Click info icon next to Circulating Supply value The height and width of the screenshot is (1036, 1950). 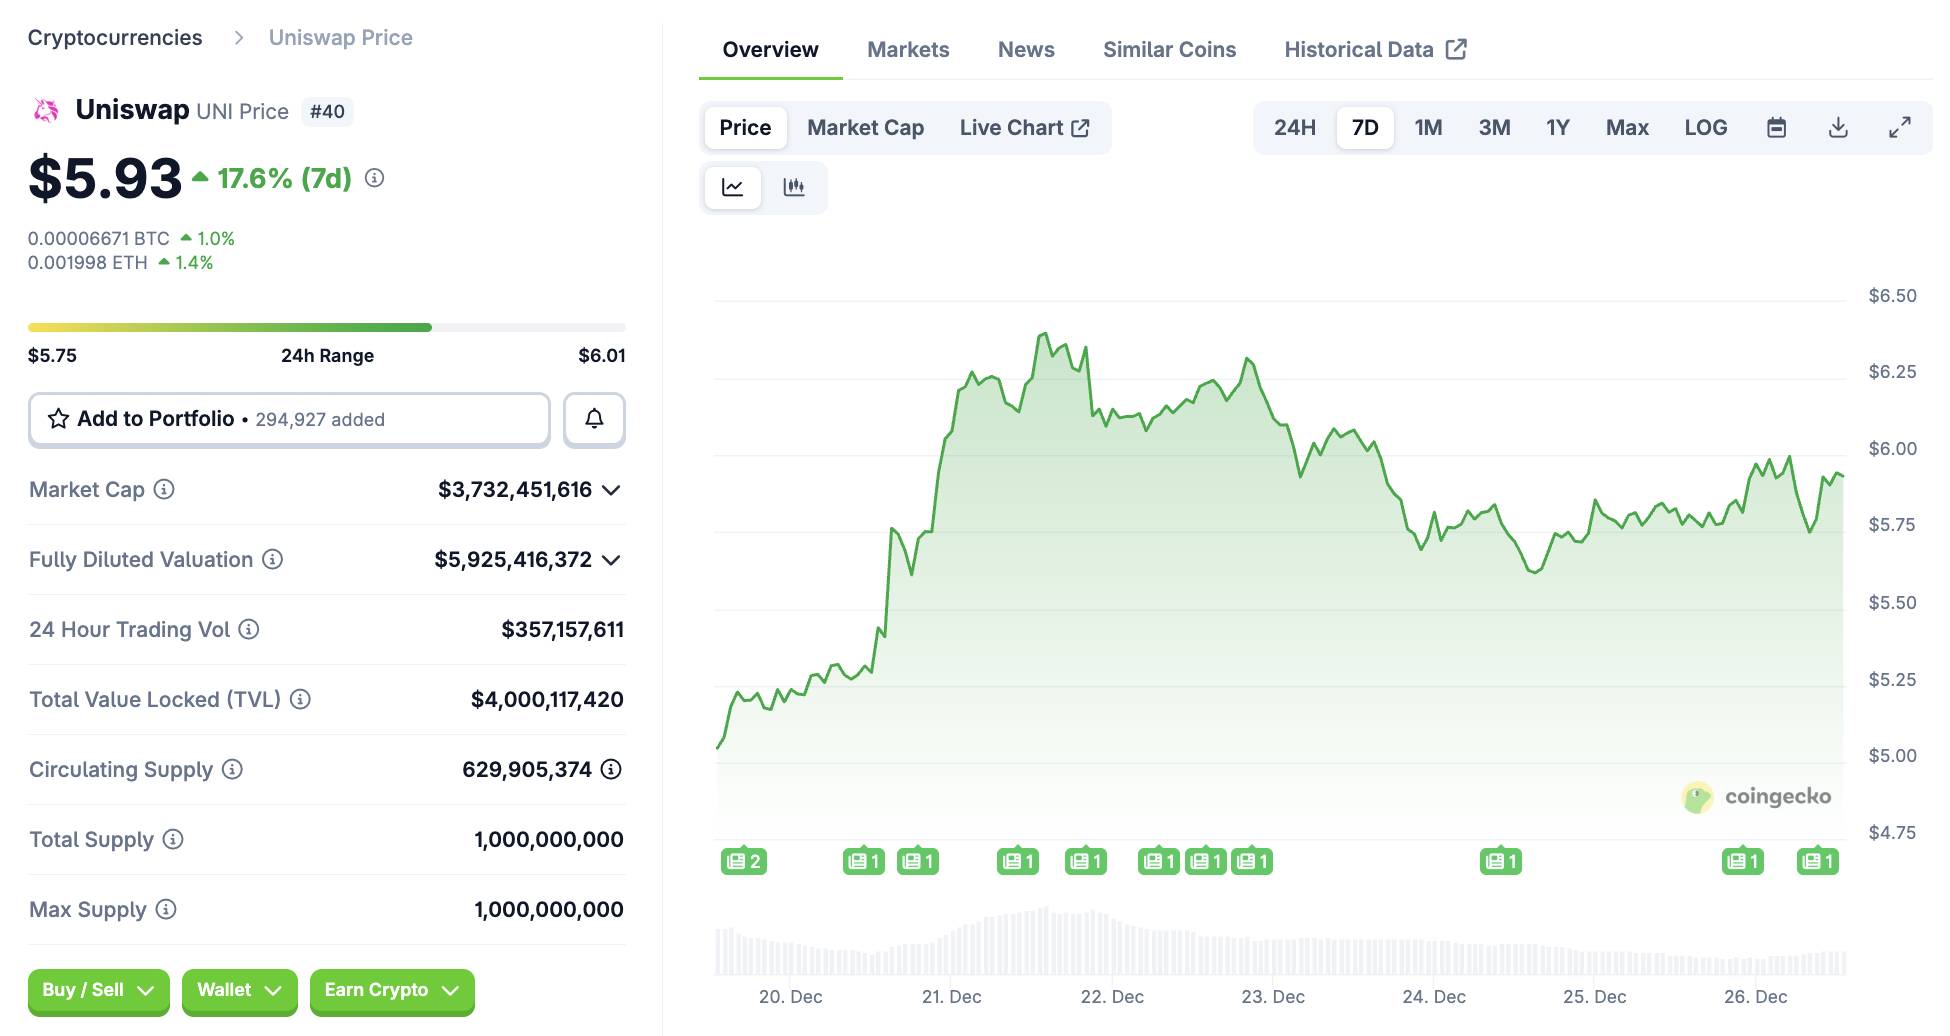[x=611, y=769]
